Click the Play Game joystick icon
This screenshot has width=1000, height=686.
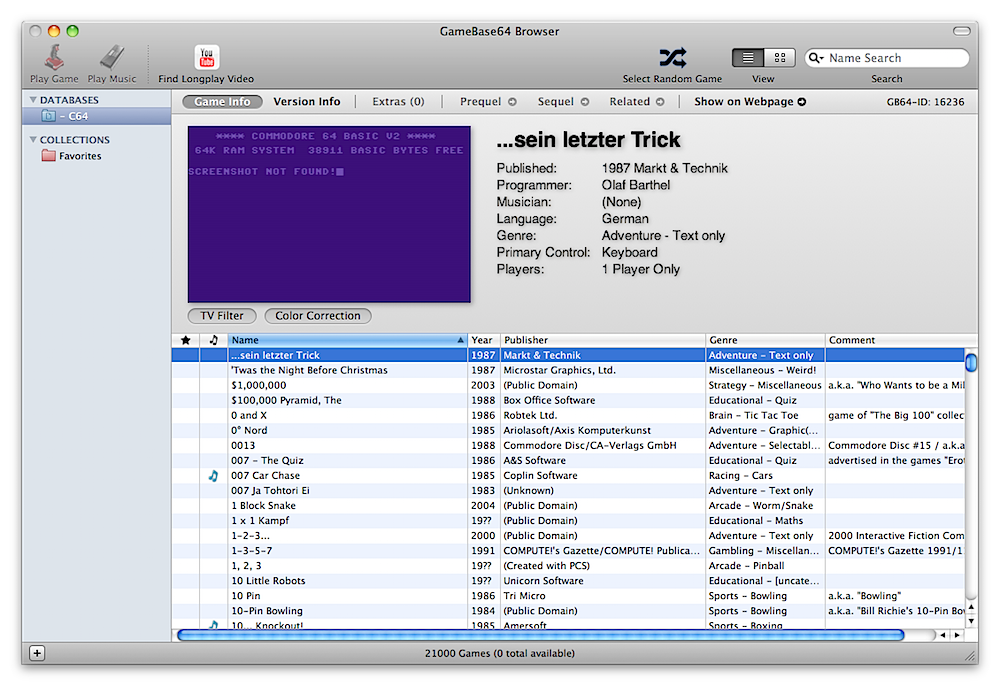point(54,57)
